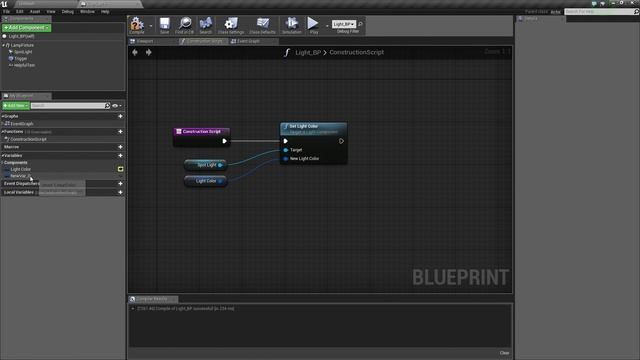Open the Edit menu
The height and width of the screenshot is (360, 640).
pos(19,11)
